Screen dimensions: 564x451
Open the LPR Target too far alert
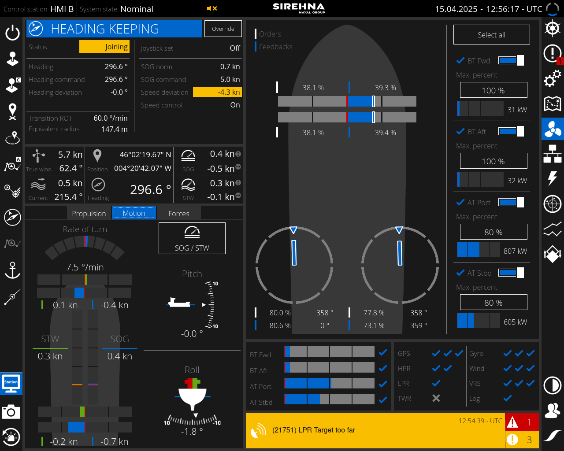click(x=375, y=430)
